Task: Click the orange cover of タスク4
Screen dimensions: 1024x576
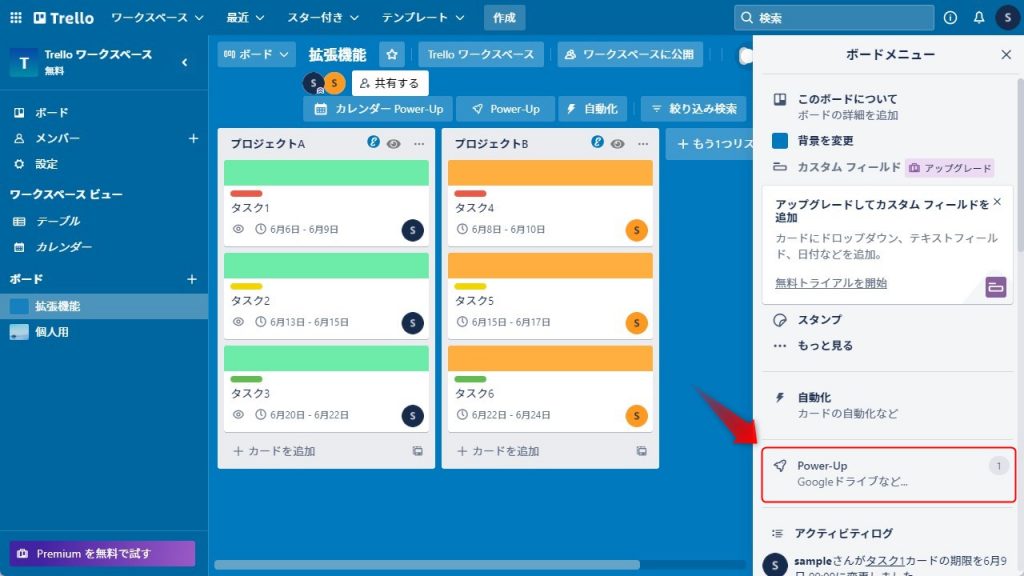Action: click(551, 172)
